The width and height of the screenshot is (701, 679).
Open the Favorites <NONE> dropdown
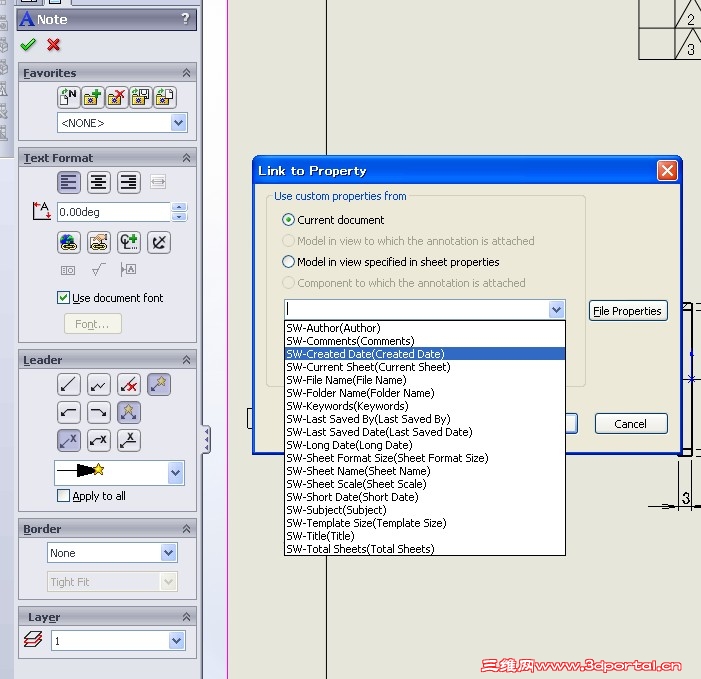coord(178,122)
